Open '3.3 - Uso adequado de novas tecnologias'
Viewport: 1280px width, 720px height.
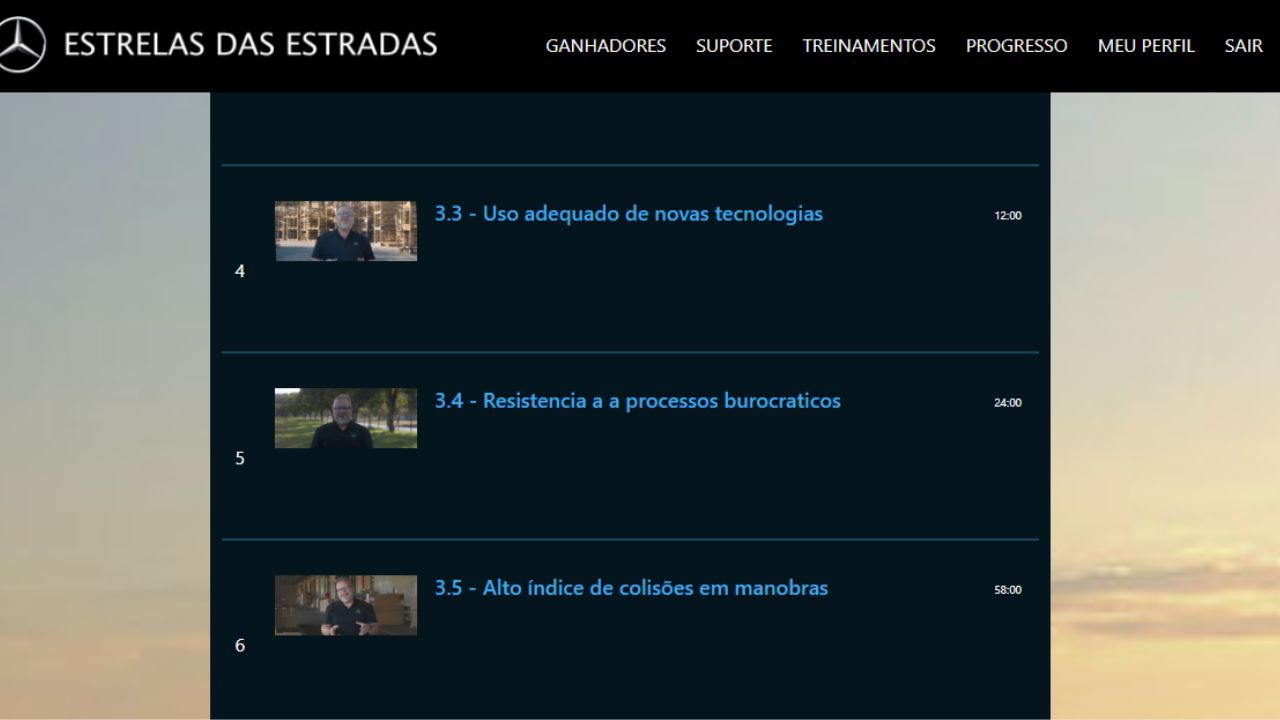point(628,214)
